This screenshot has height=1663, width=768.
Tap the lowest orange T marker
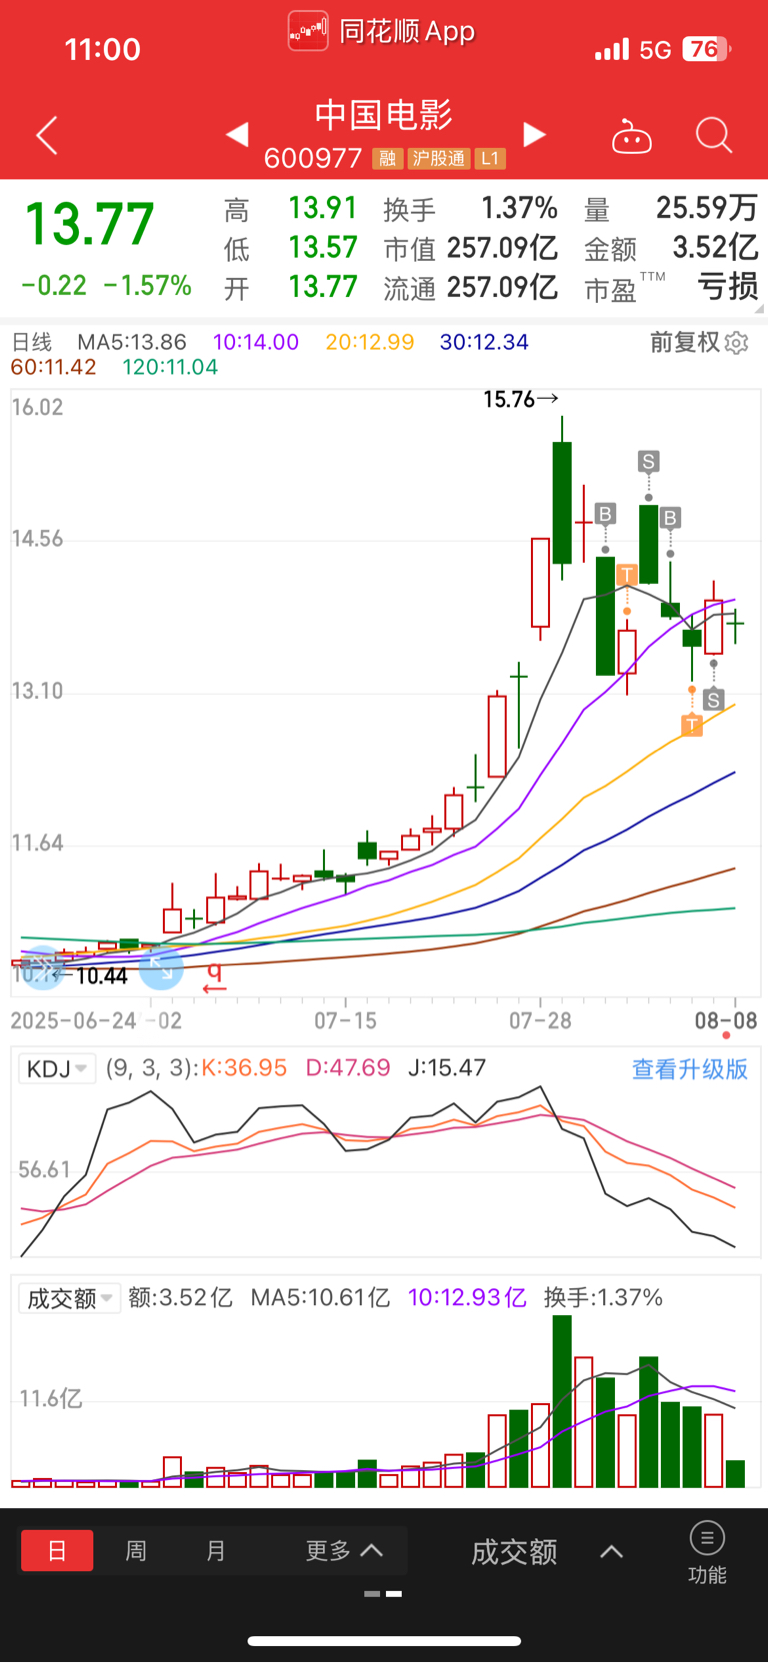(x=692, y=725)
